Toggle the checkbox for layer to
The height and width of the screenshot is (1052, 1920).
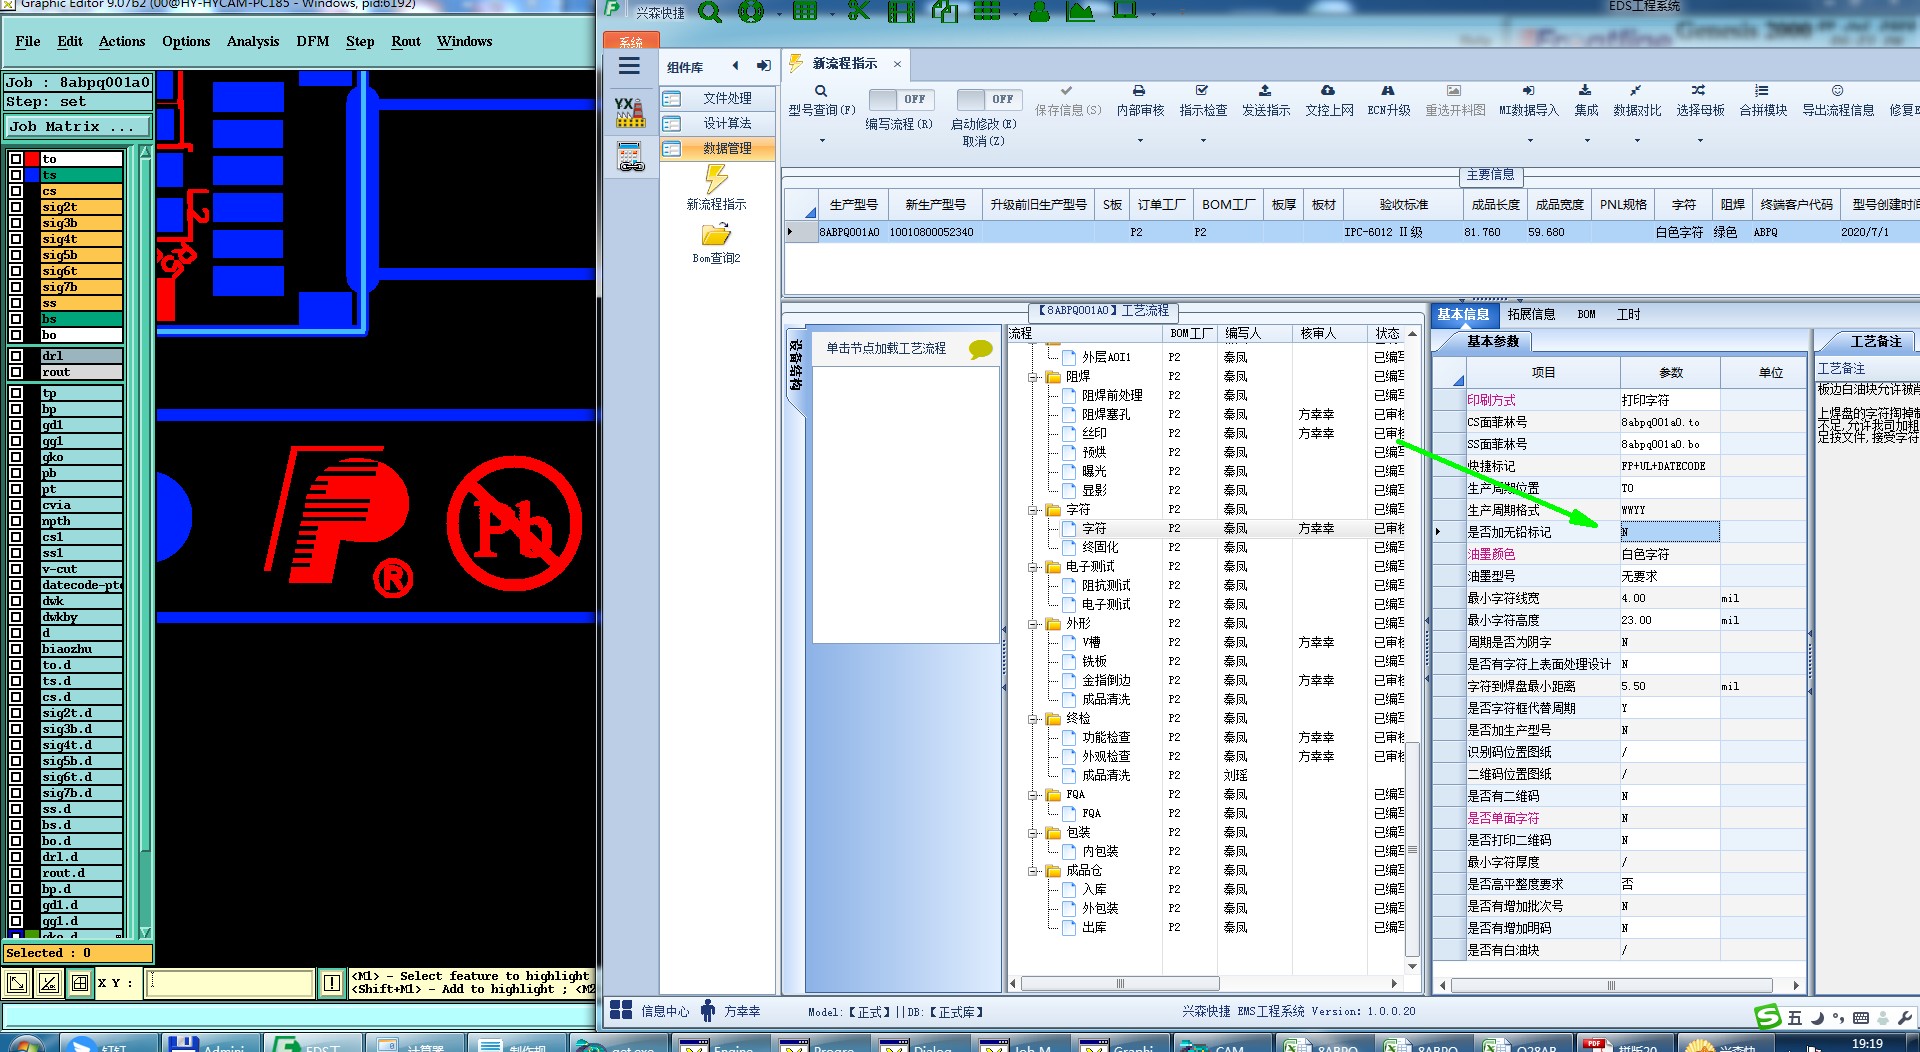tap(16, 159)
